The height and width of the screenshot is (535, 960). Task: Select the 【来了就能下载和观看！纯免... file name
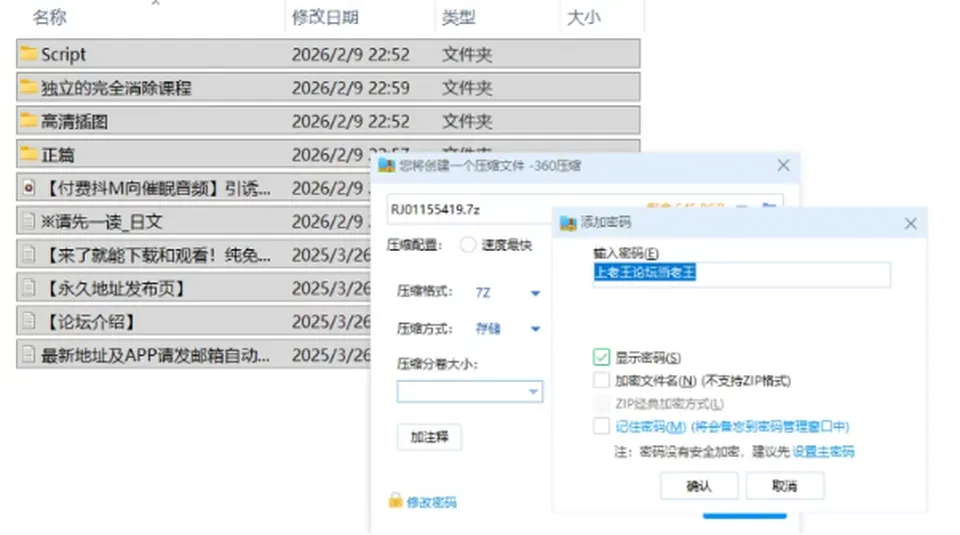[156, 255]
